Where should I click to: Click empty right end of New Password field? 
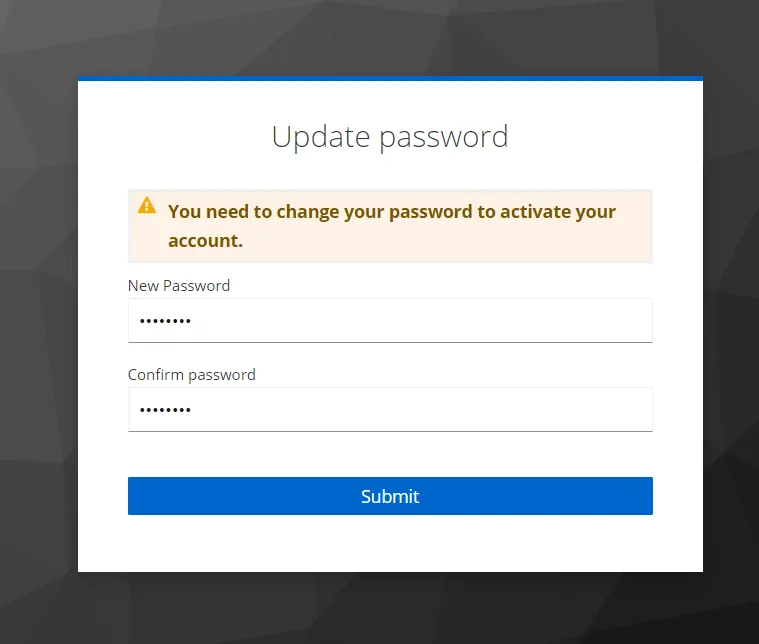[x=581, y=321]
